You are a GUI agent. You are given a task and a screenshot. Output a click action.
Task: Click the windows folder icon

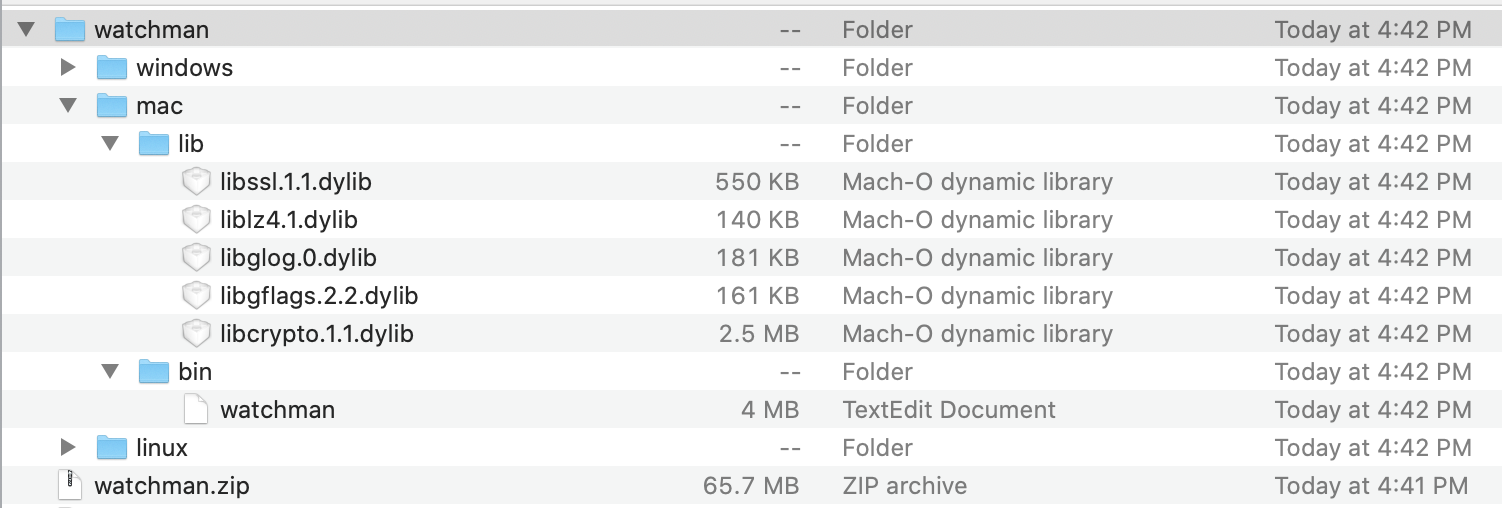(112, 68)
